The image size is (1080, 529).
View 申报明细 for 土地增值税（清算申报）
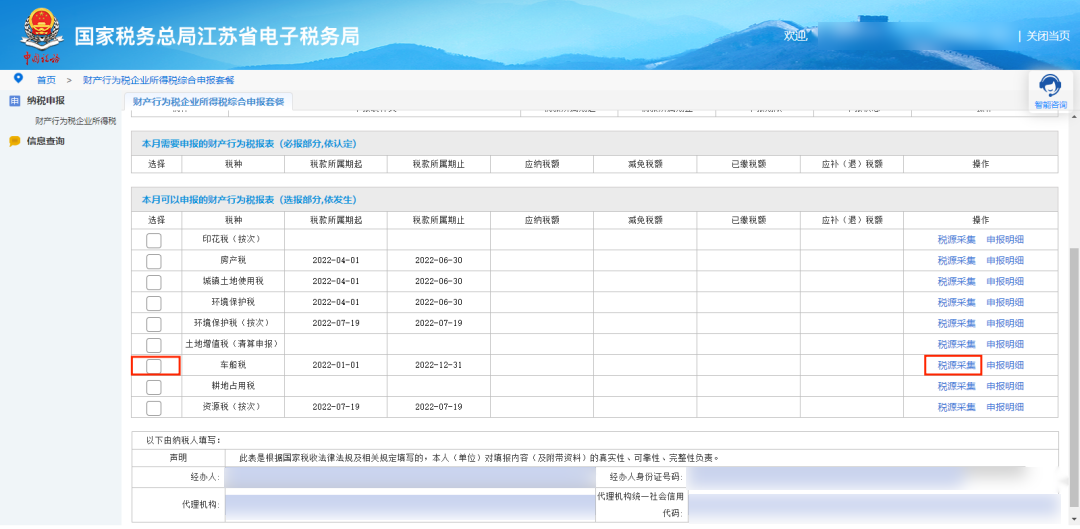(x=1005, y=344)
